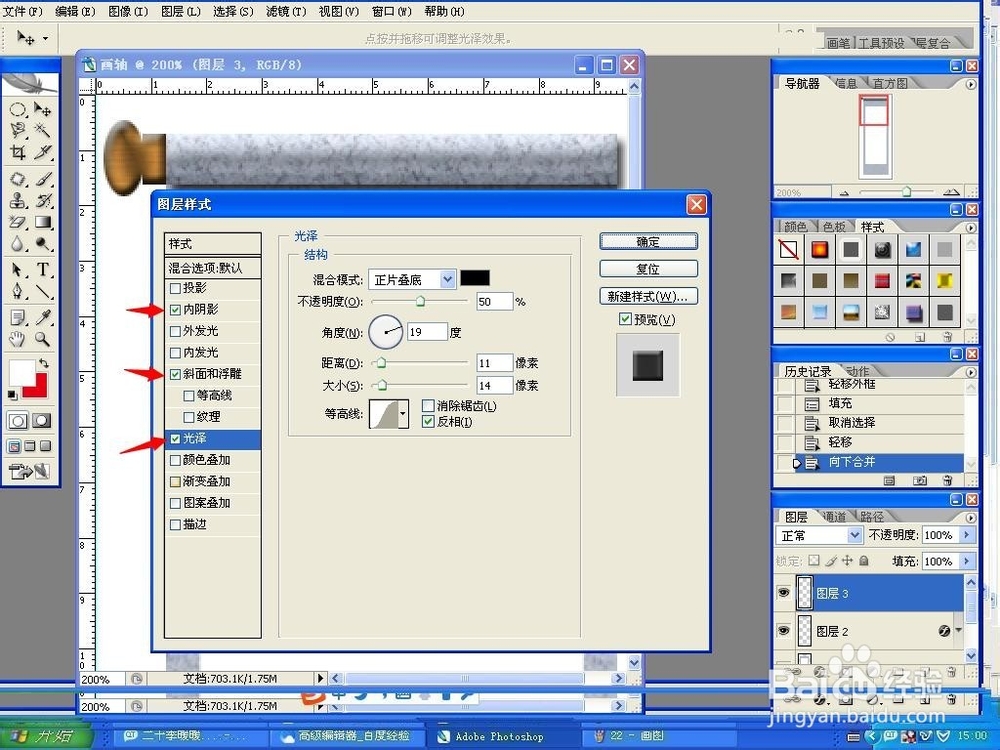Open the layers 不透明度 opacity arrow
Screen dimensions: 1000x750
pyautogui.click(x=967, y=535)
